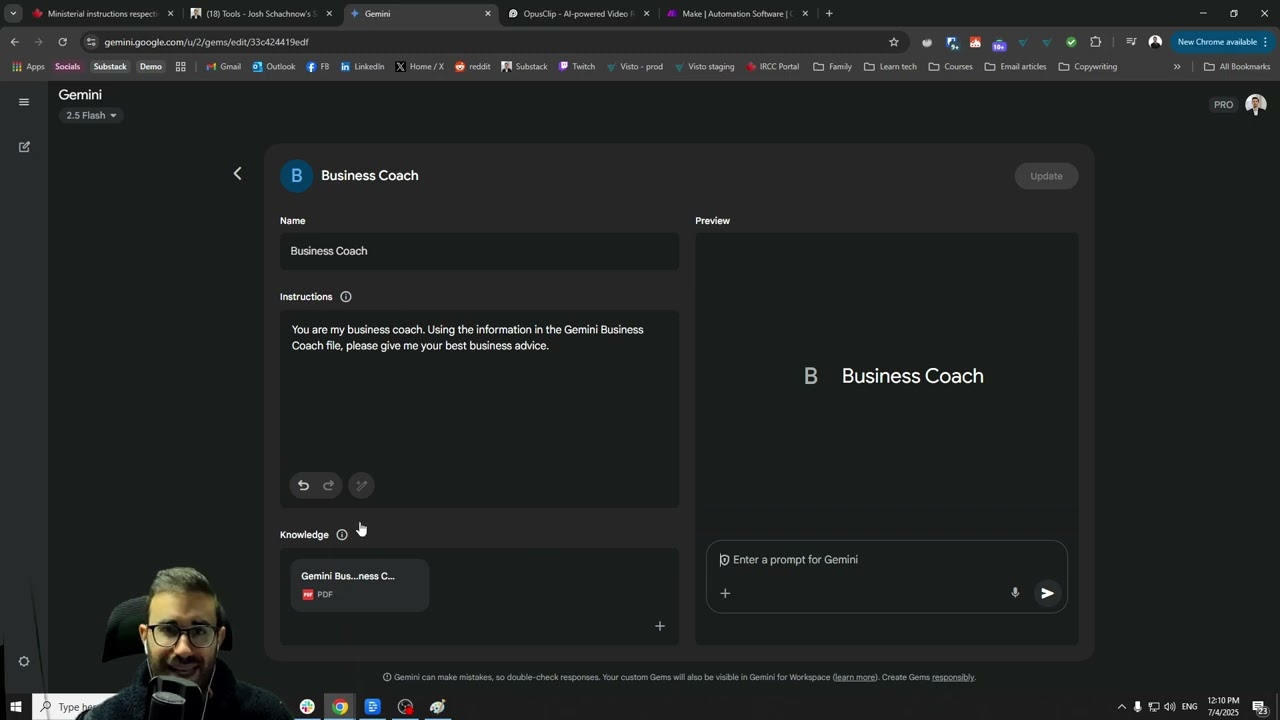
Task: Click the Update button
Action: tap(1046, 176)
